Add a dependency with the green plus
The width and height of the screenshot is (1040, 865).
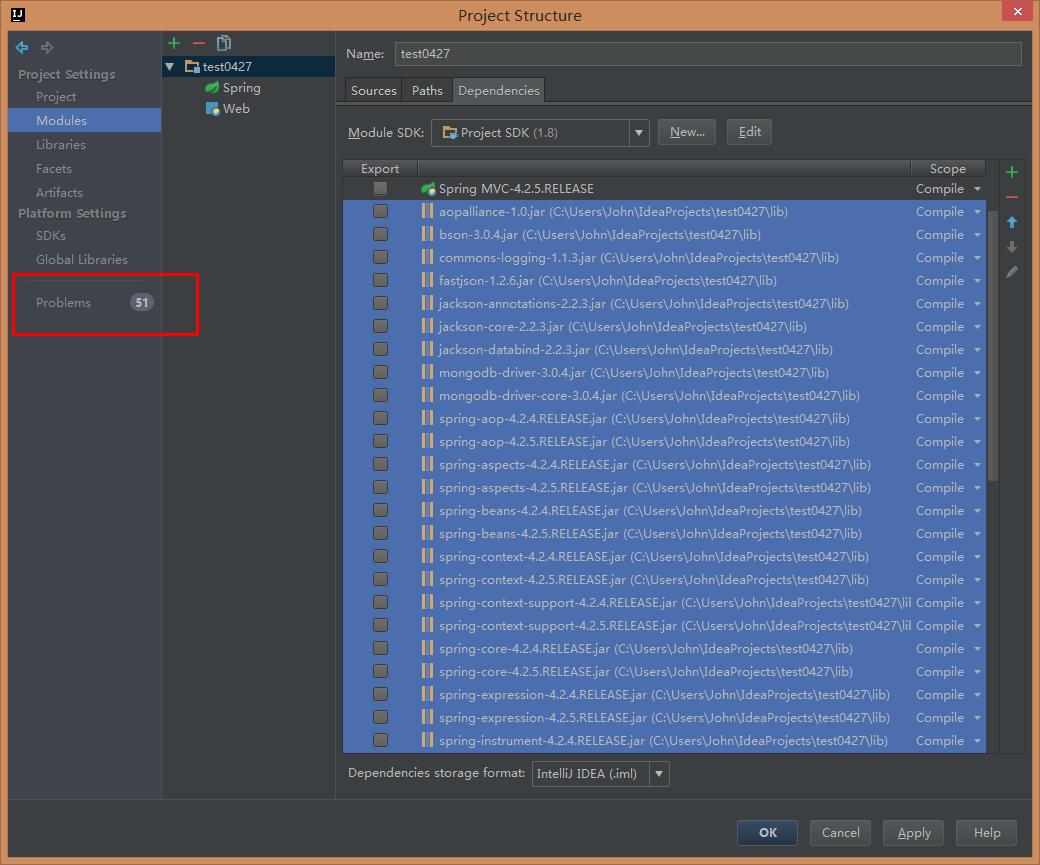click(1011, 172)
